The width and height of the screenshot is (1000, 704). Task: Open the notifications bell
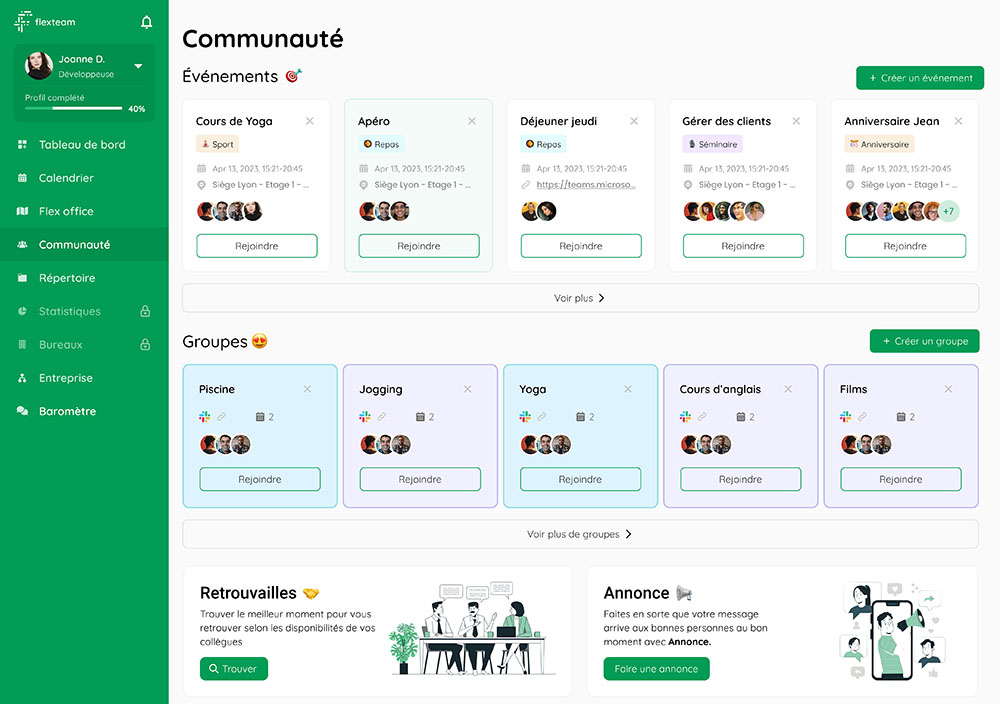point(147,22)
